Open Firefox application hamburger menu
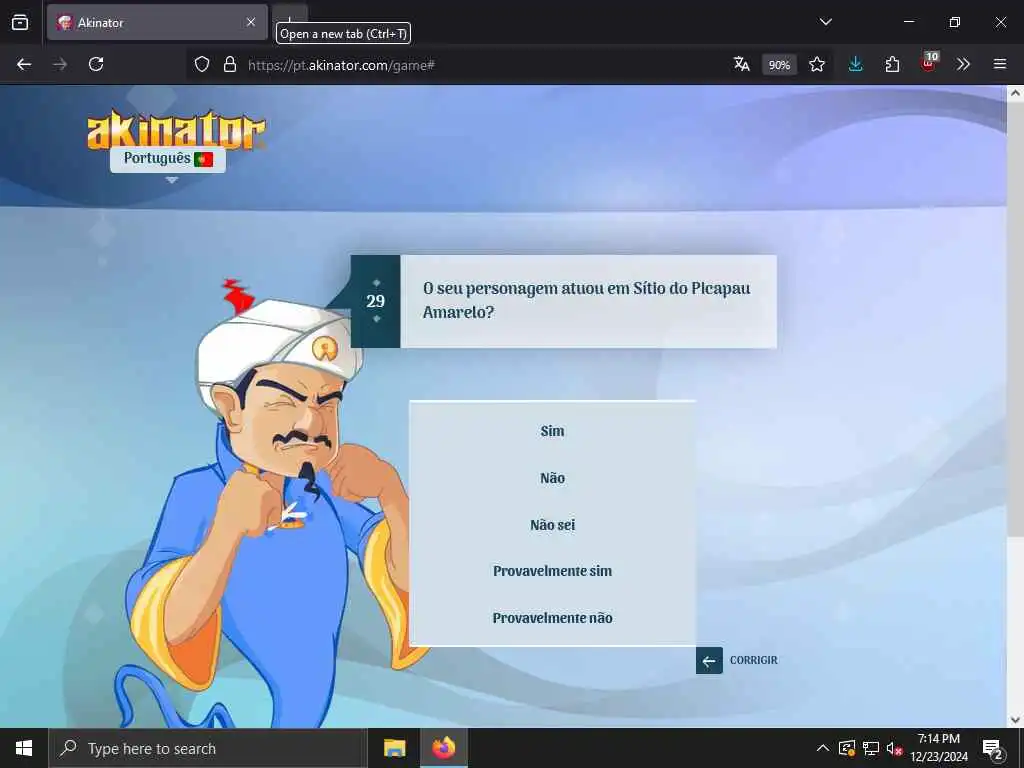This screenshot has width=1024, height=768. click(x=1000, y=64)
